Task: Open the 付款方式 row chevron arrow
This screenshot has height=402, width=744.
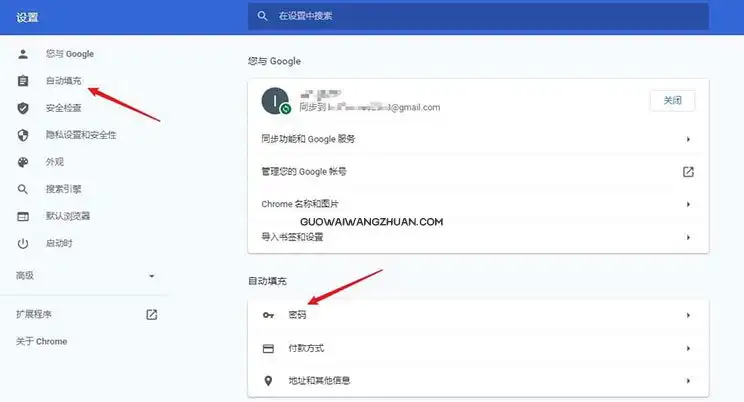Action: coord(688,348)
